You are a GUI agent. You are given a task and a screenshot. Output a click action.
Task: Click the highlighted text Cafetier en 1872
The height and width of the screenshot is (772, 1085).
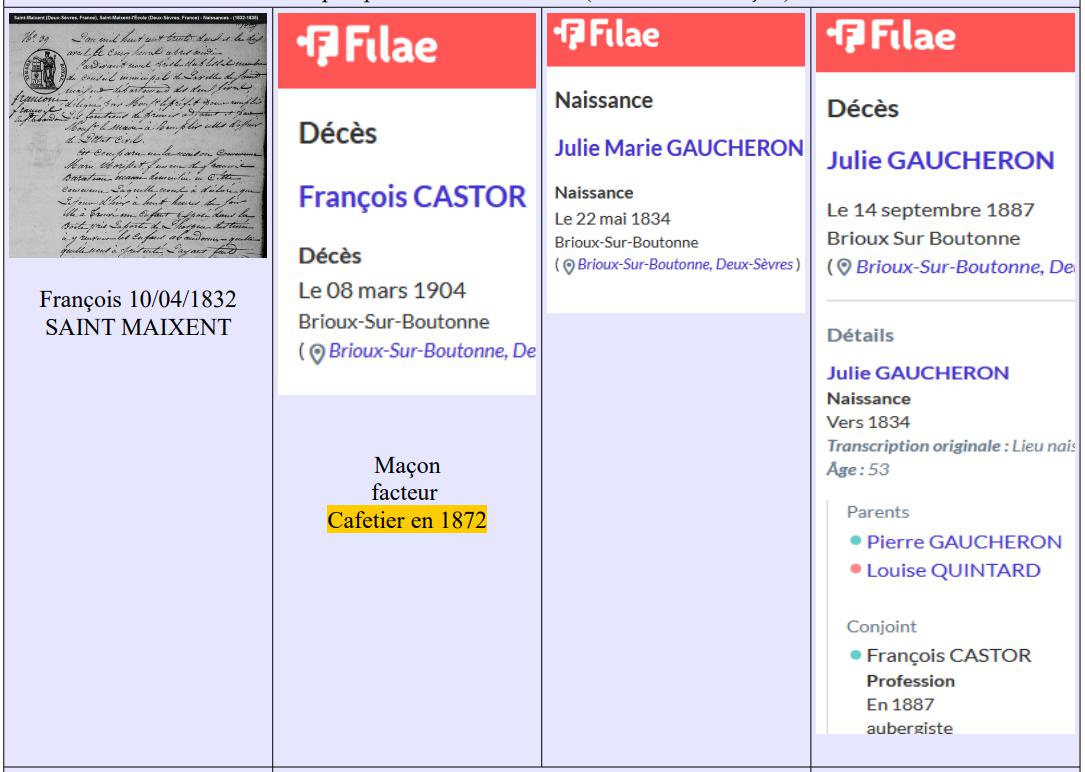[x=407, y=520]
